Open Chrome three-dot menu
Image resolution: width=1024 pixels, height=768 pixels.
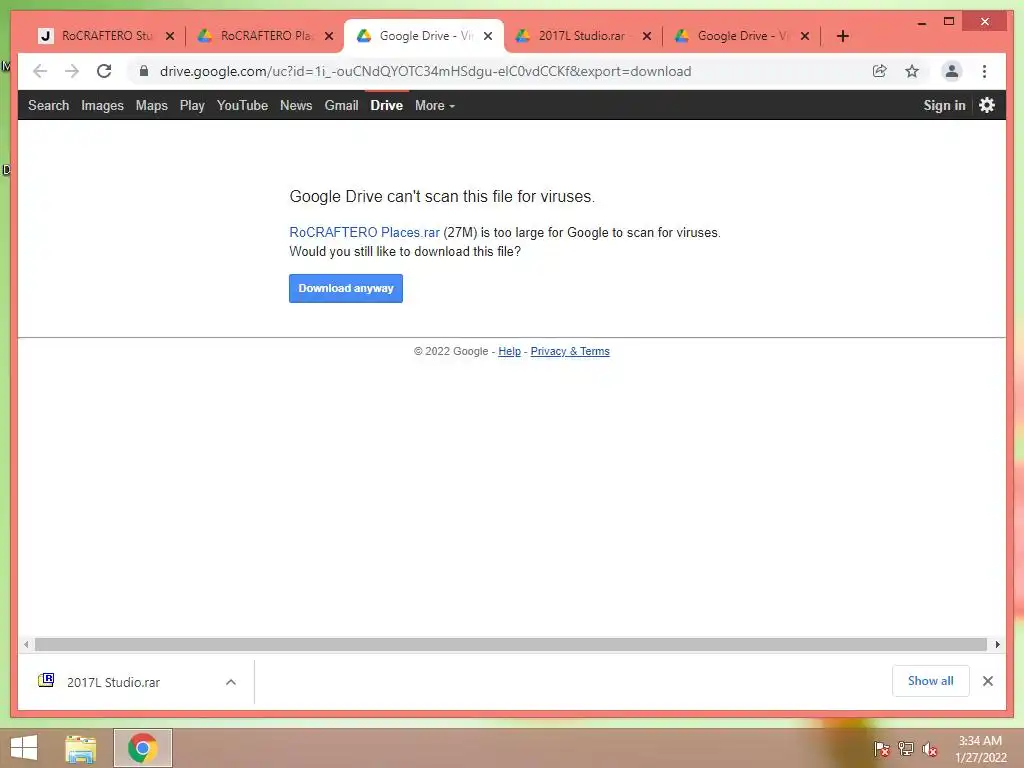(984, 71)
